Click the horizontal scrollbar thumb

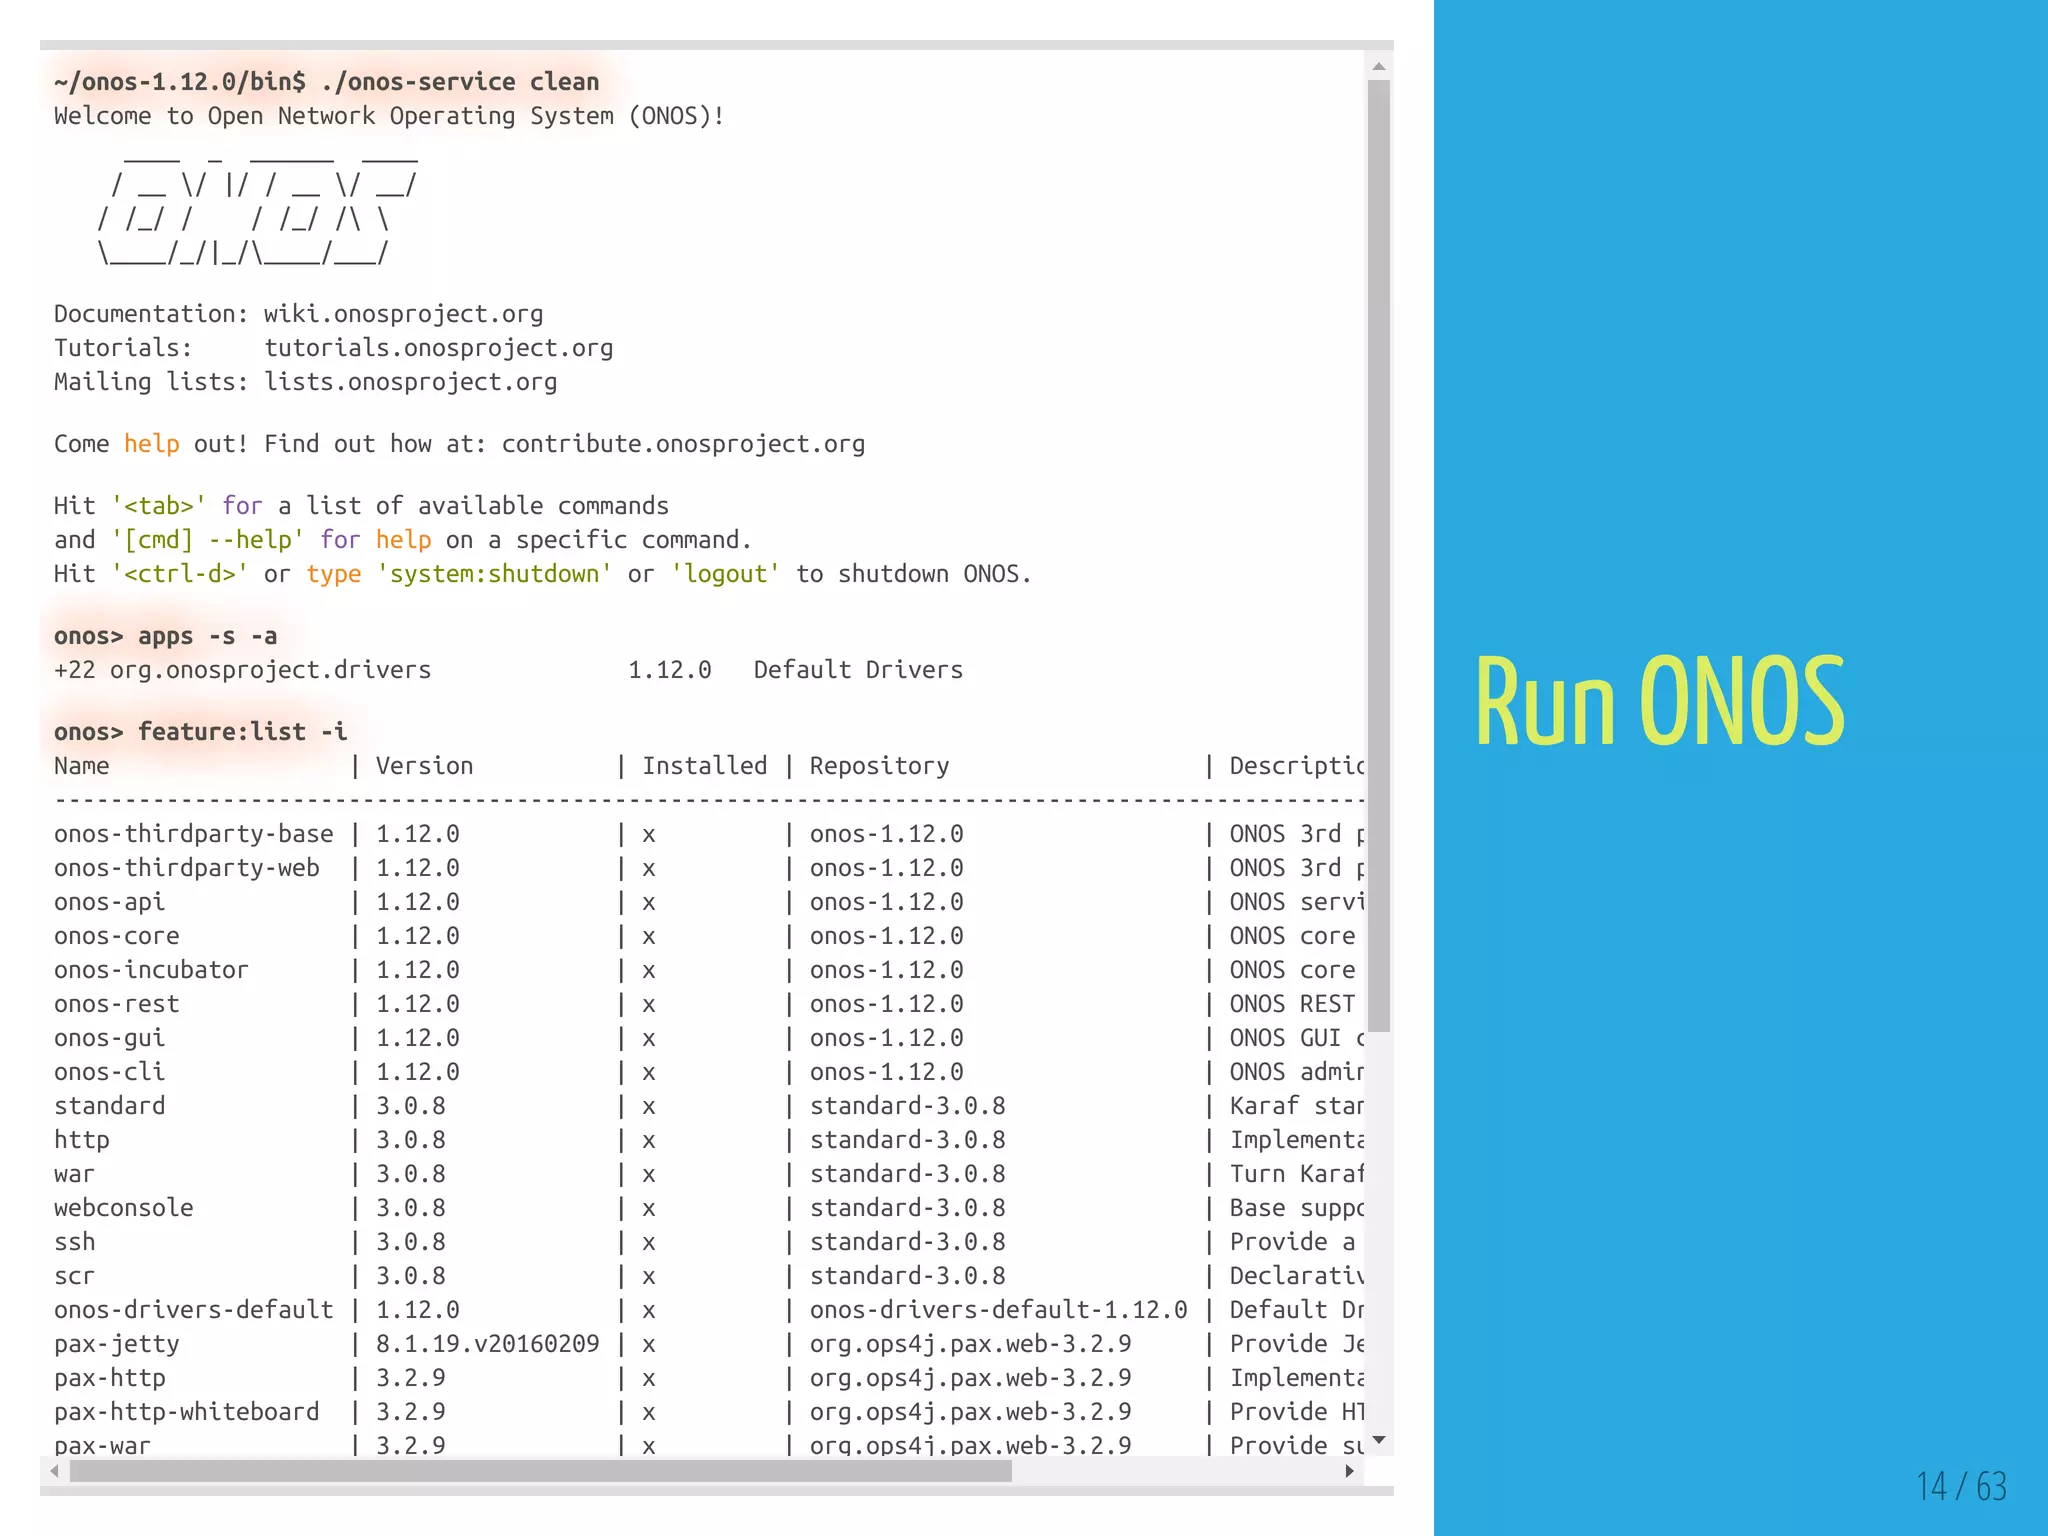pyautogui.click(x=541, y=1471)
